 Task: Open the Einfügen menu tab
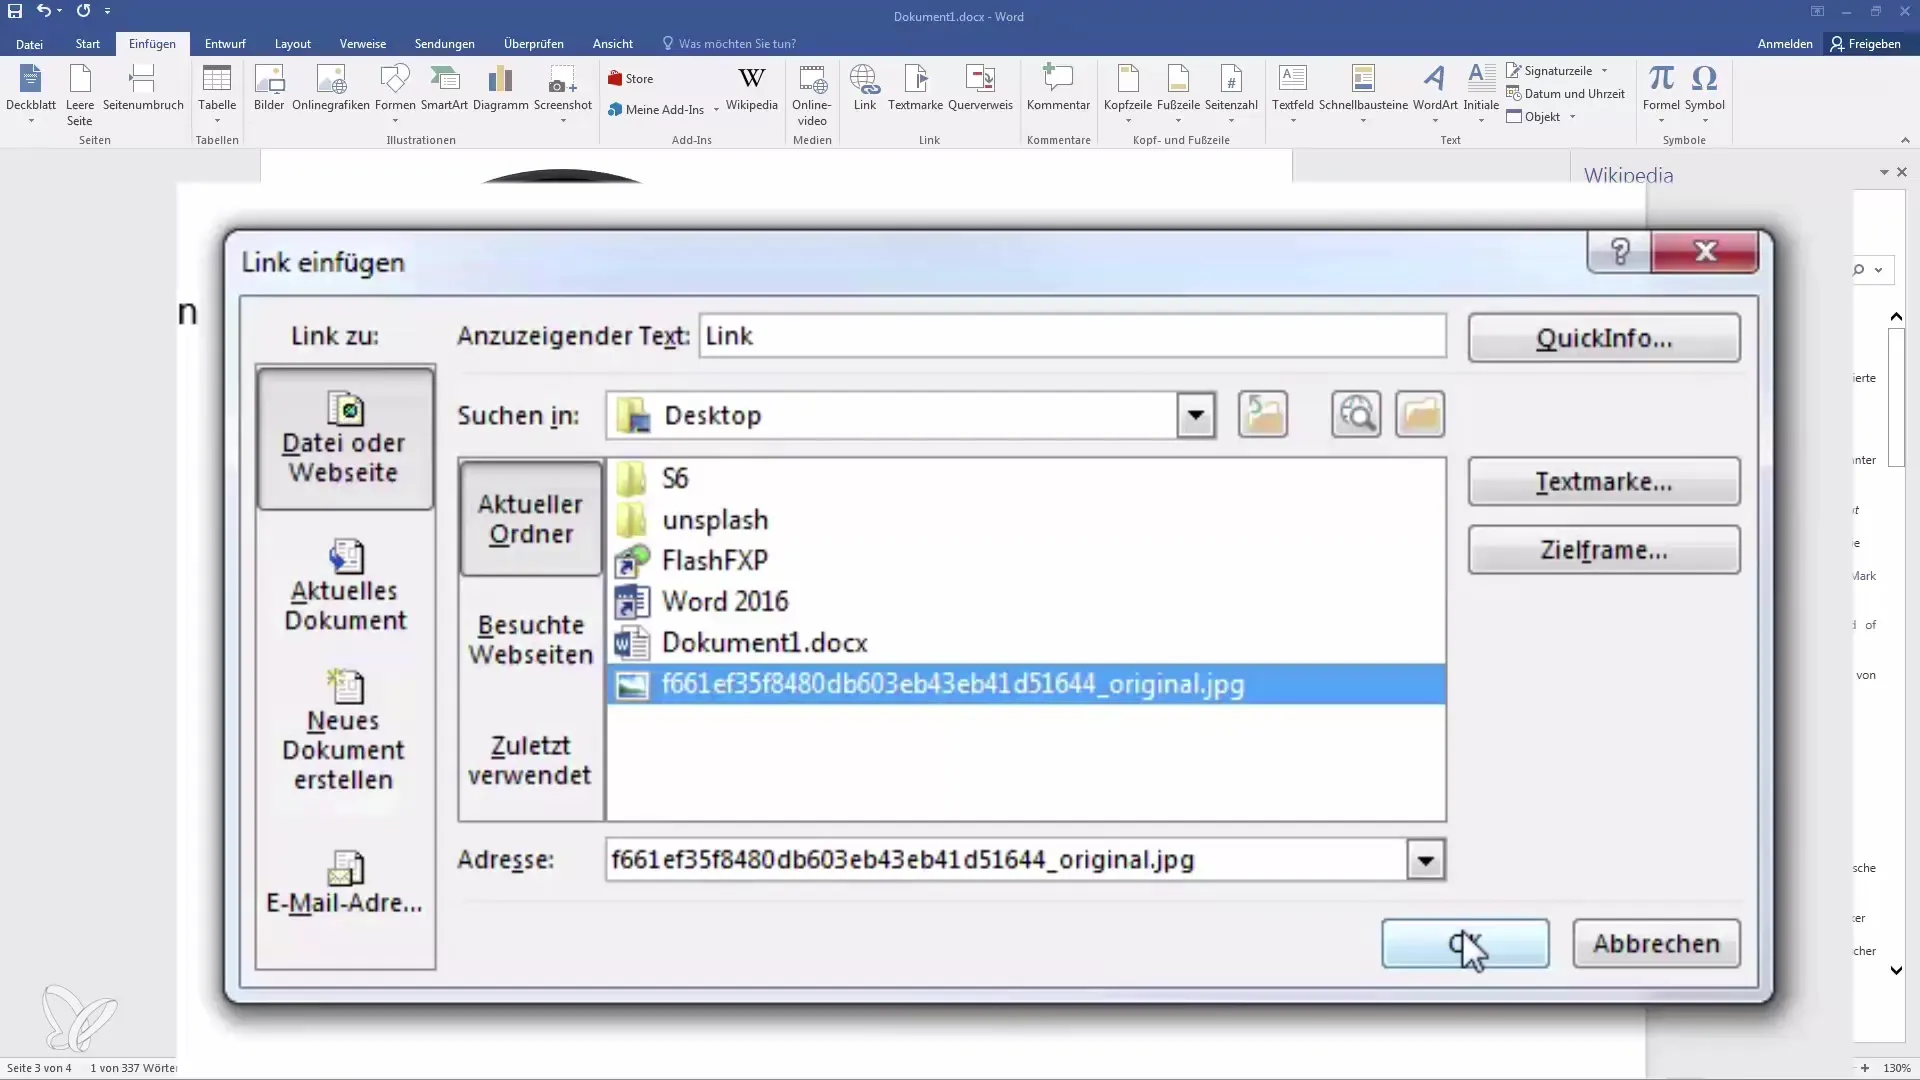click(150, 44)
